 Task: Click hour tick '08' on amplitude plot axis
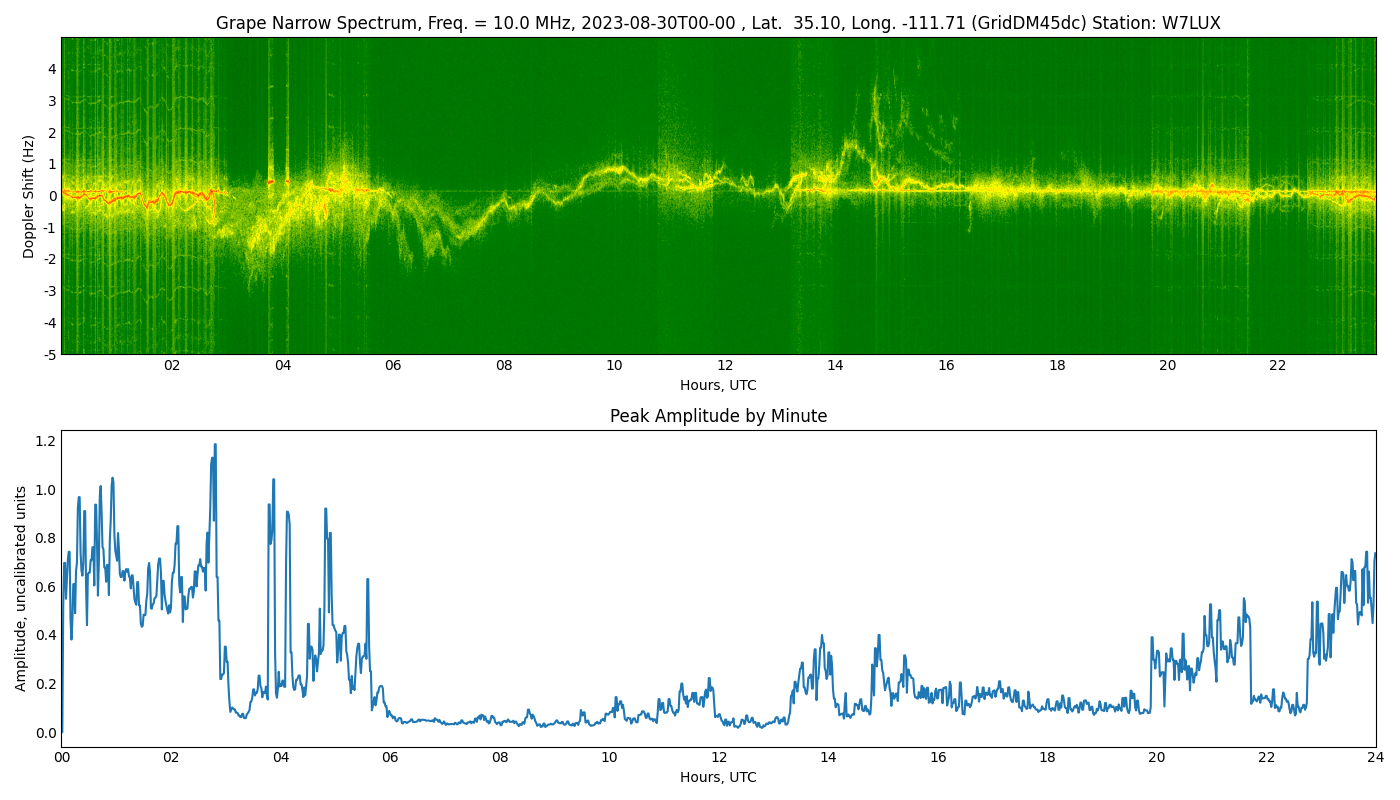(499, 758)
